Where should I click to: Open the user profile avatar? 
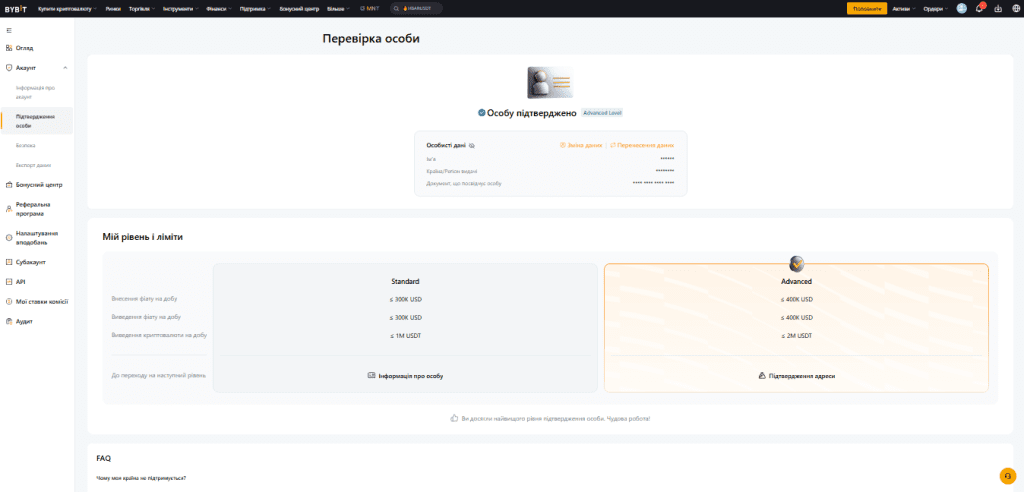(961, 8)
